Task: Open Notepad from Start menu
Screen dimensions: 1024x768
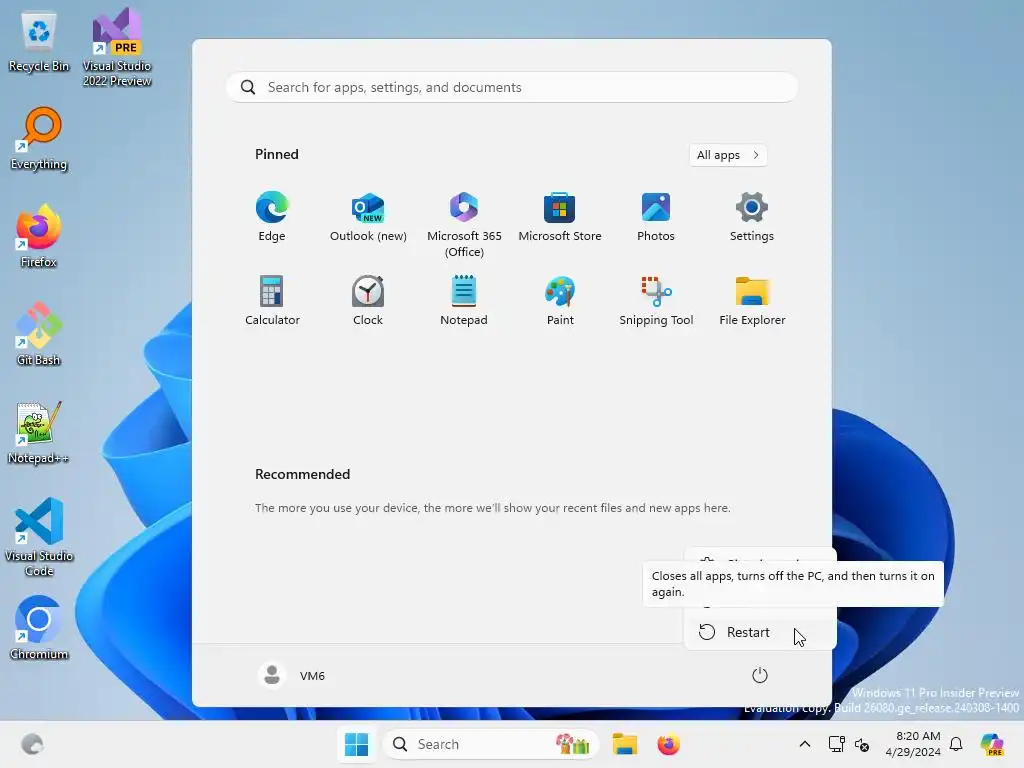Action: pos(464,300)
